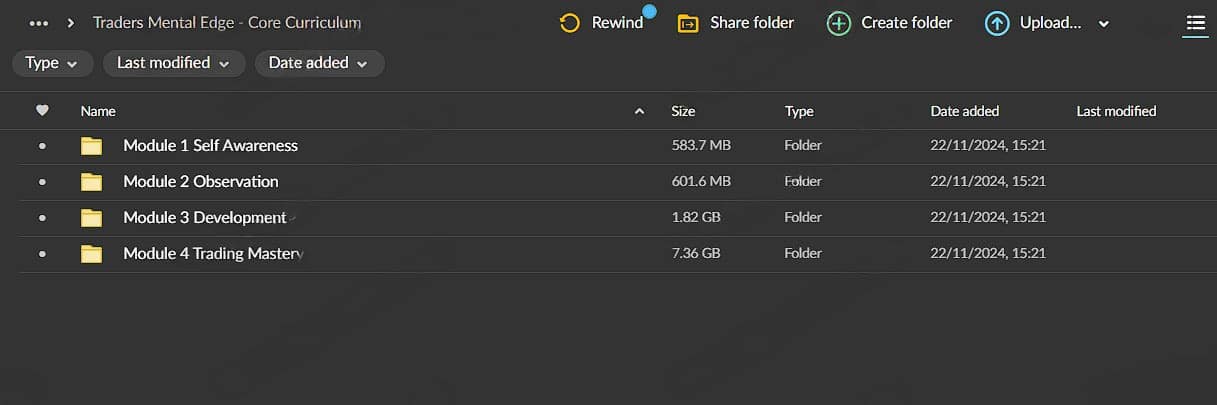1217x405 pixels.
Task: Sort by the Size column header
Action: coord(683,111)
